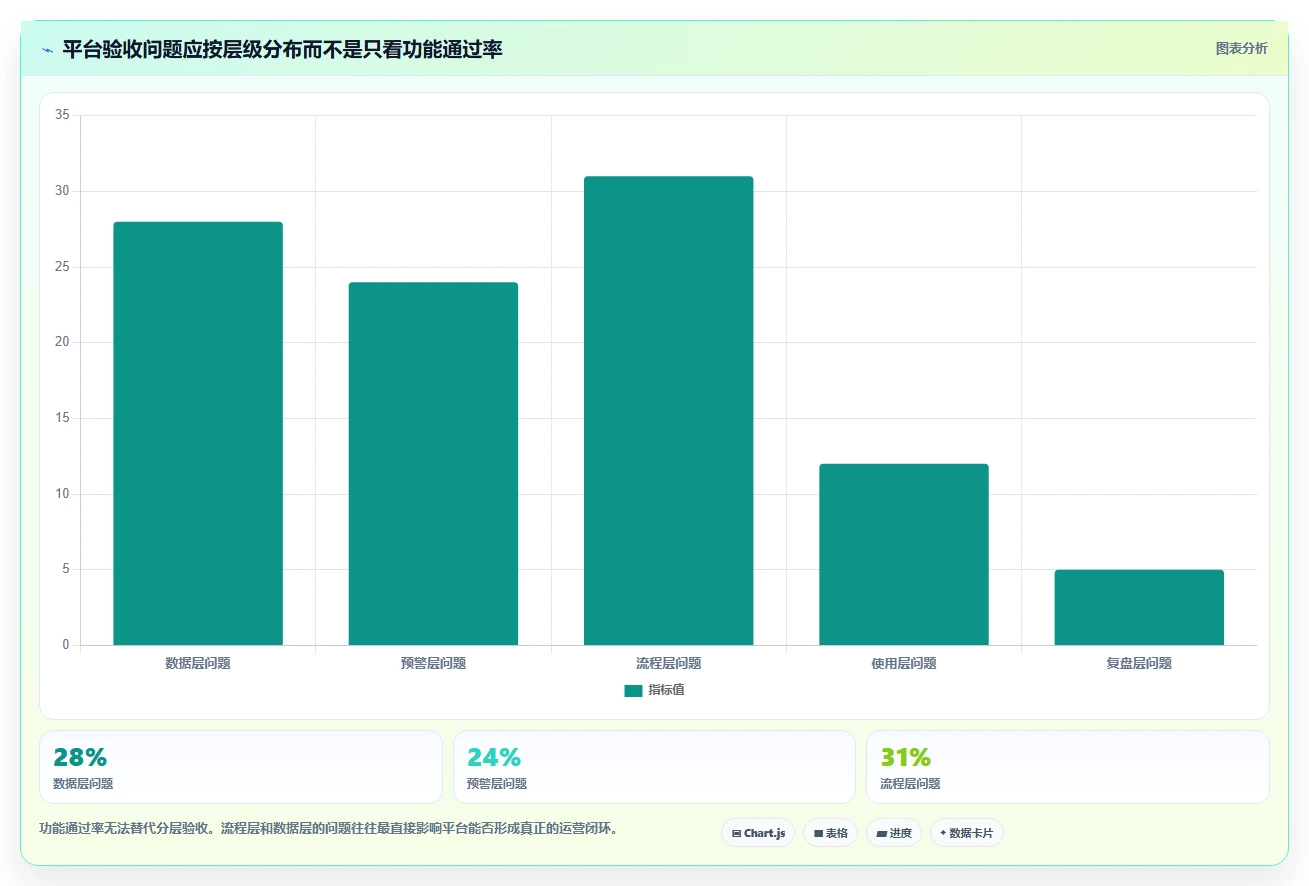Click the y-axis value 20
The image size is (1309, 886).
tap(62, 342)
